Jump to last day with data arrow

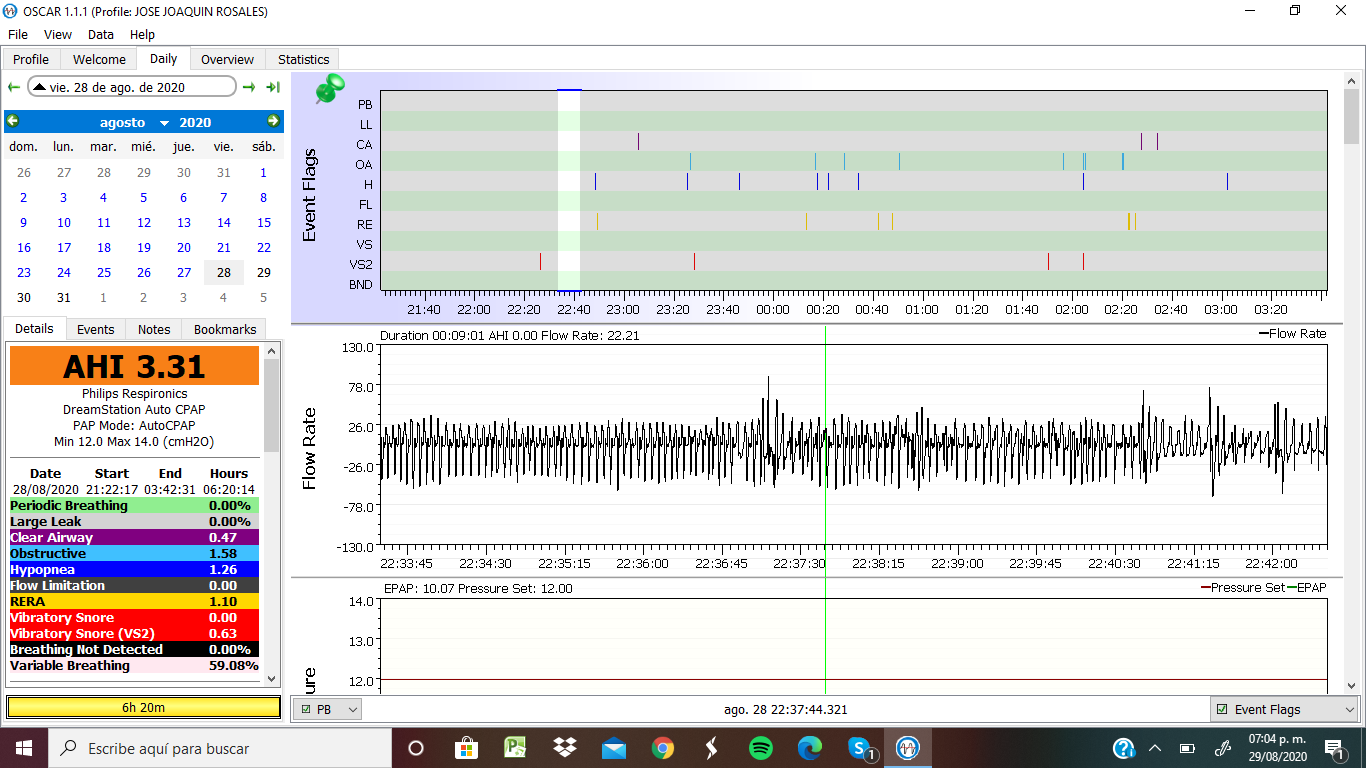tap(272, 87)
